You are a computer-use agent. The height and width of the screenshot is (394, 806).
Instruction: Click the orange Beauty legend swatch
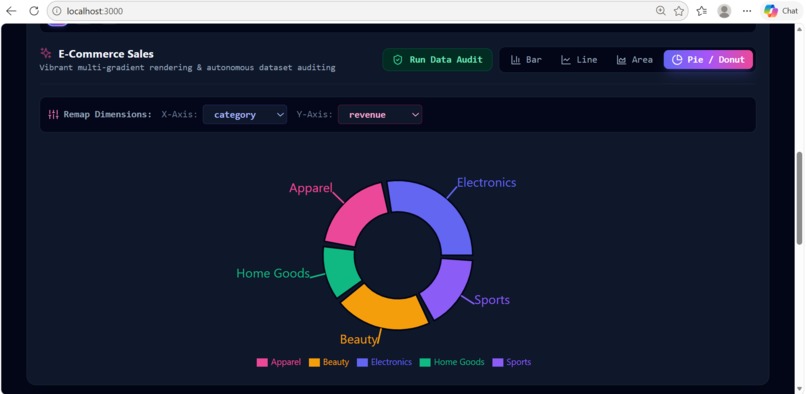click(314, 363)
